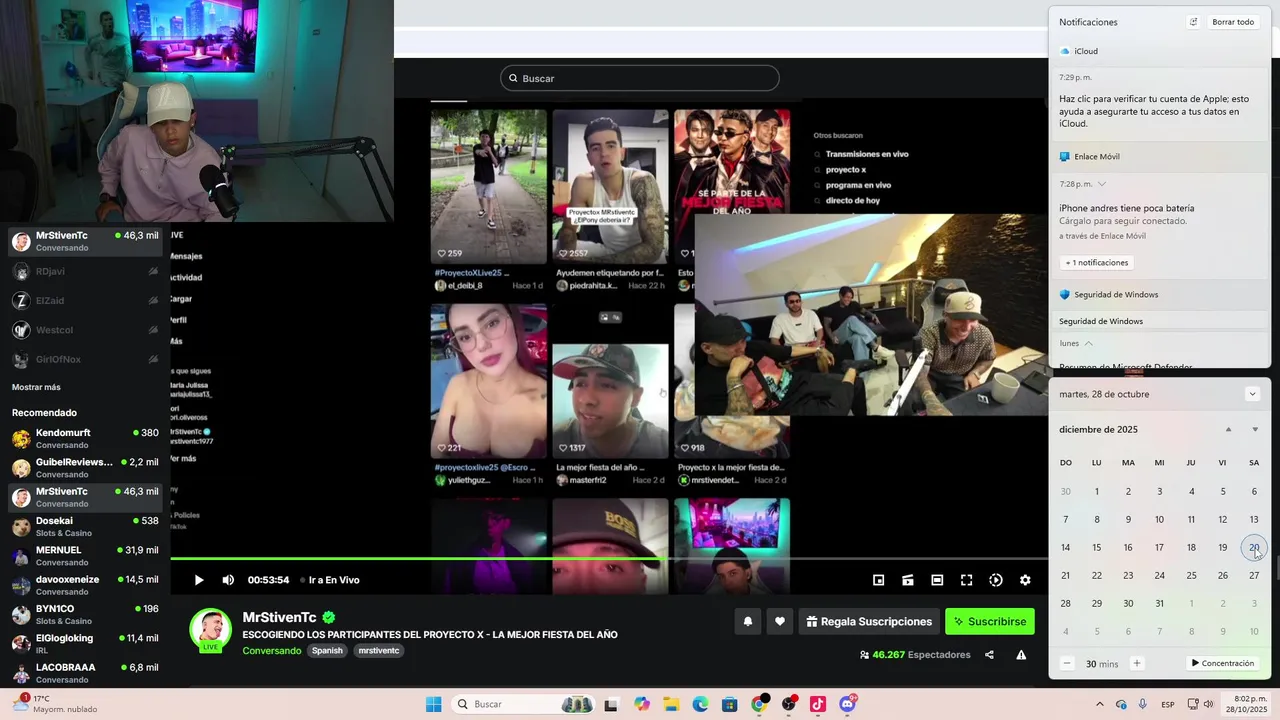Open TikTok app on taskbar

818,704
